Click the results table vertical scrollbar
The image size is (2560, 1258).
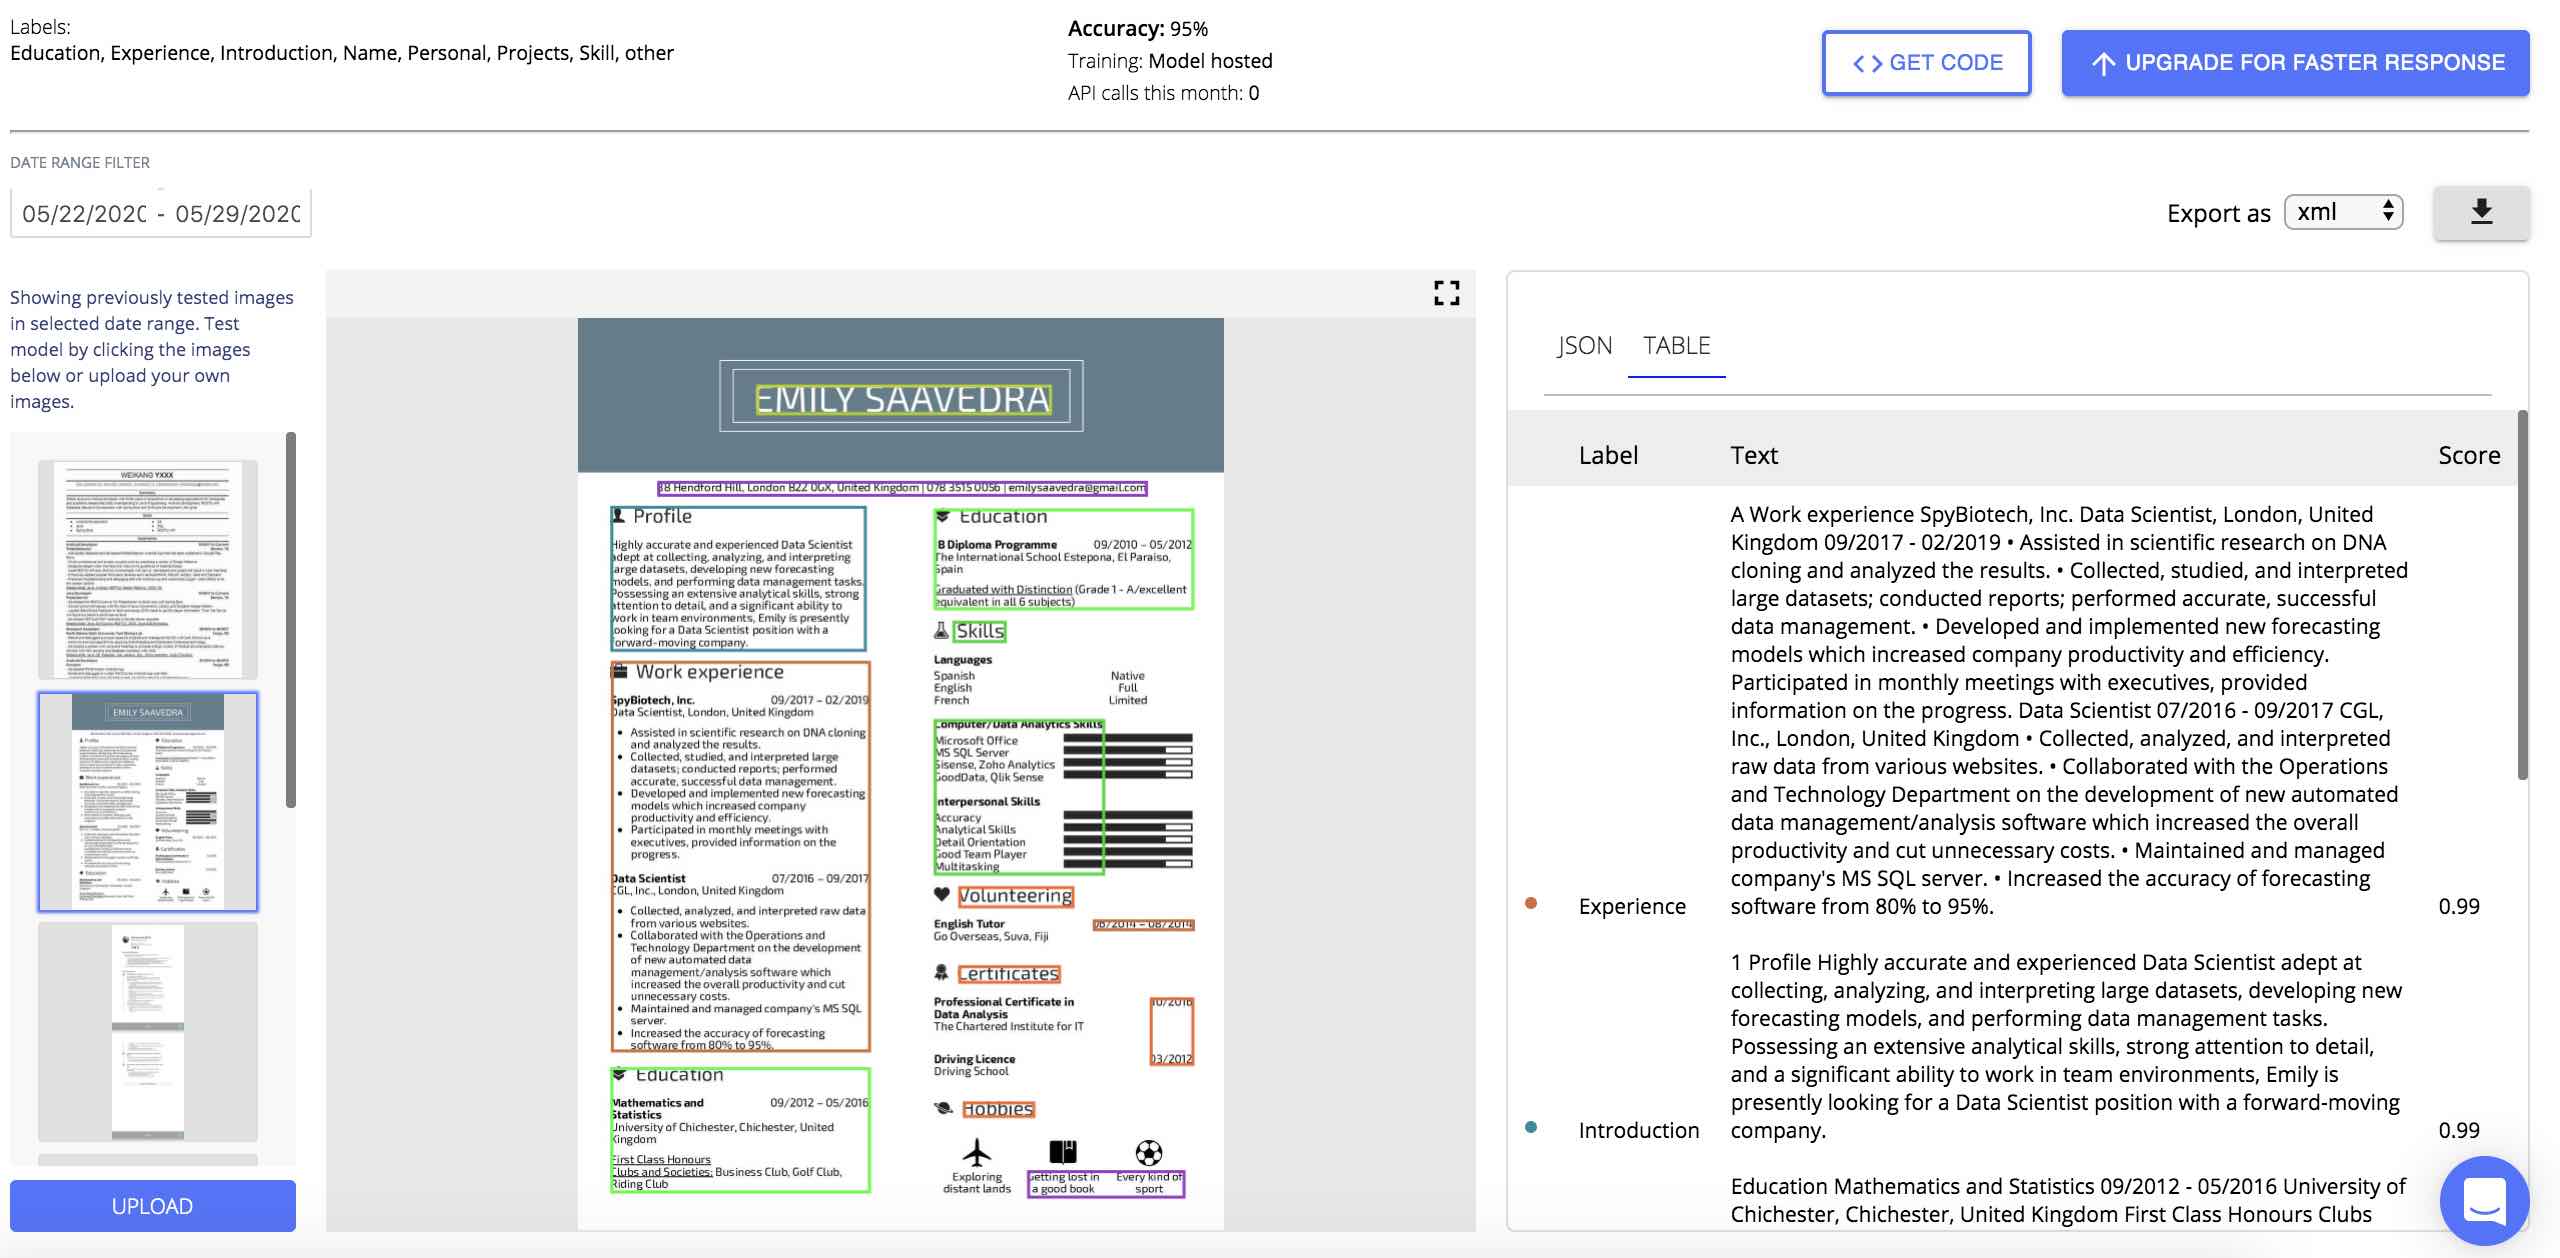2522,595
